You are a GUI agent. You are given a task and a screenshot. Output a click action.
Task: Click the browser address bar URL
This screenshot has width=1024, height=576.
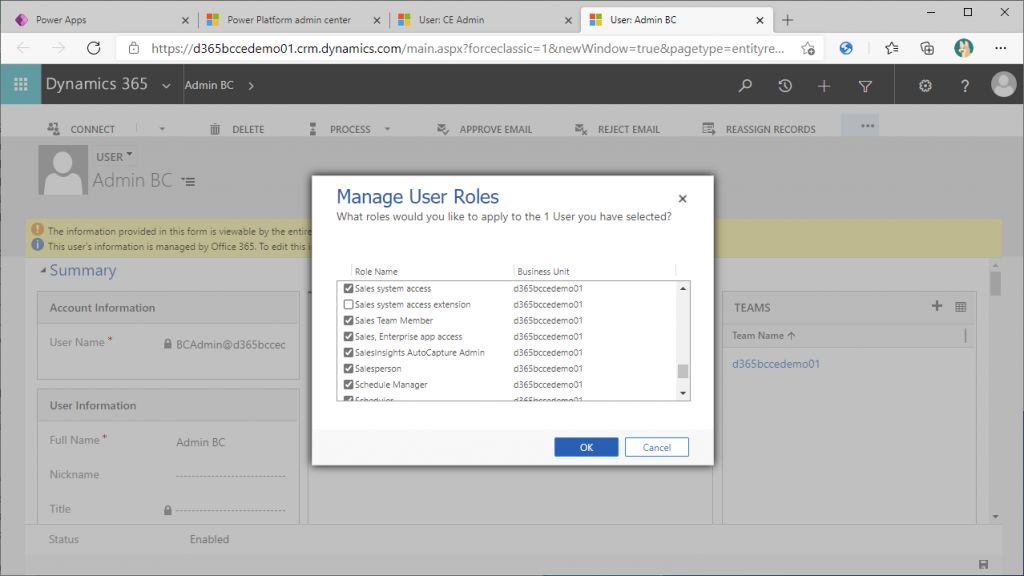pos(468,48)
